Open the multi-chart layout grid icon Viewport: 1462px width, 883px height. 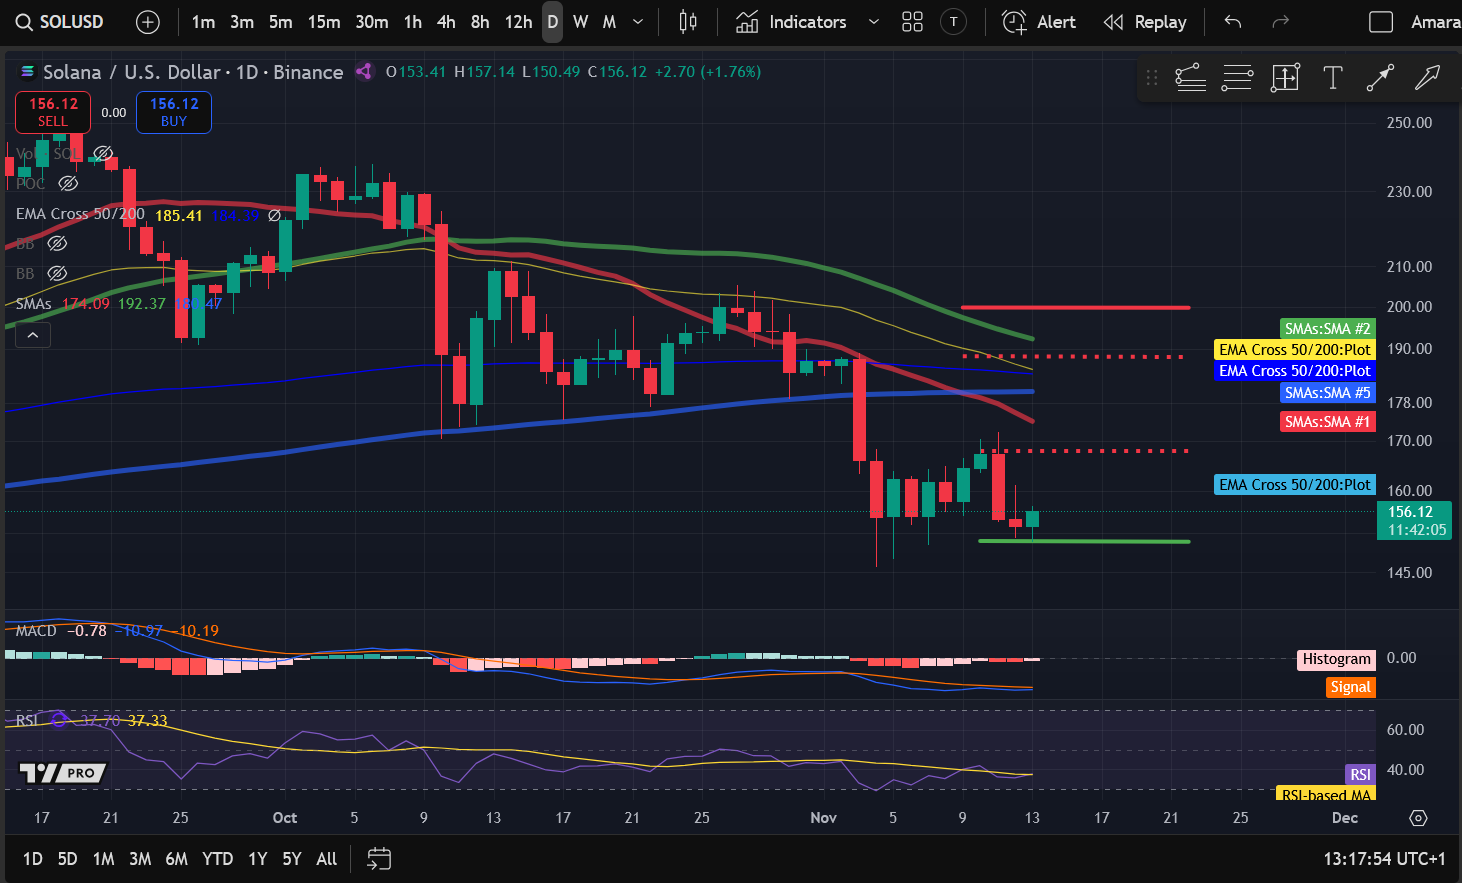coord(911,21)
